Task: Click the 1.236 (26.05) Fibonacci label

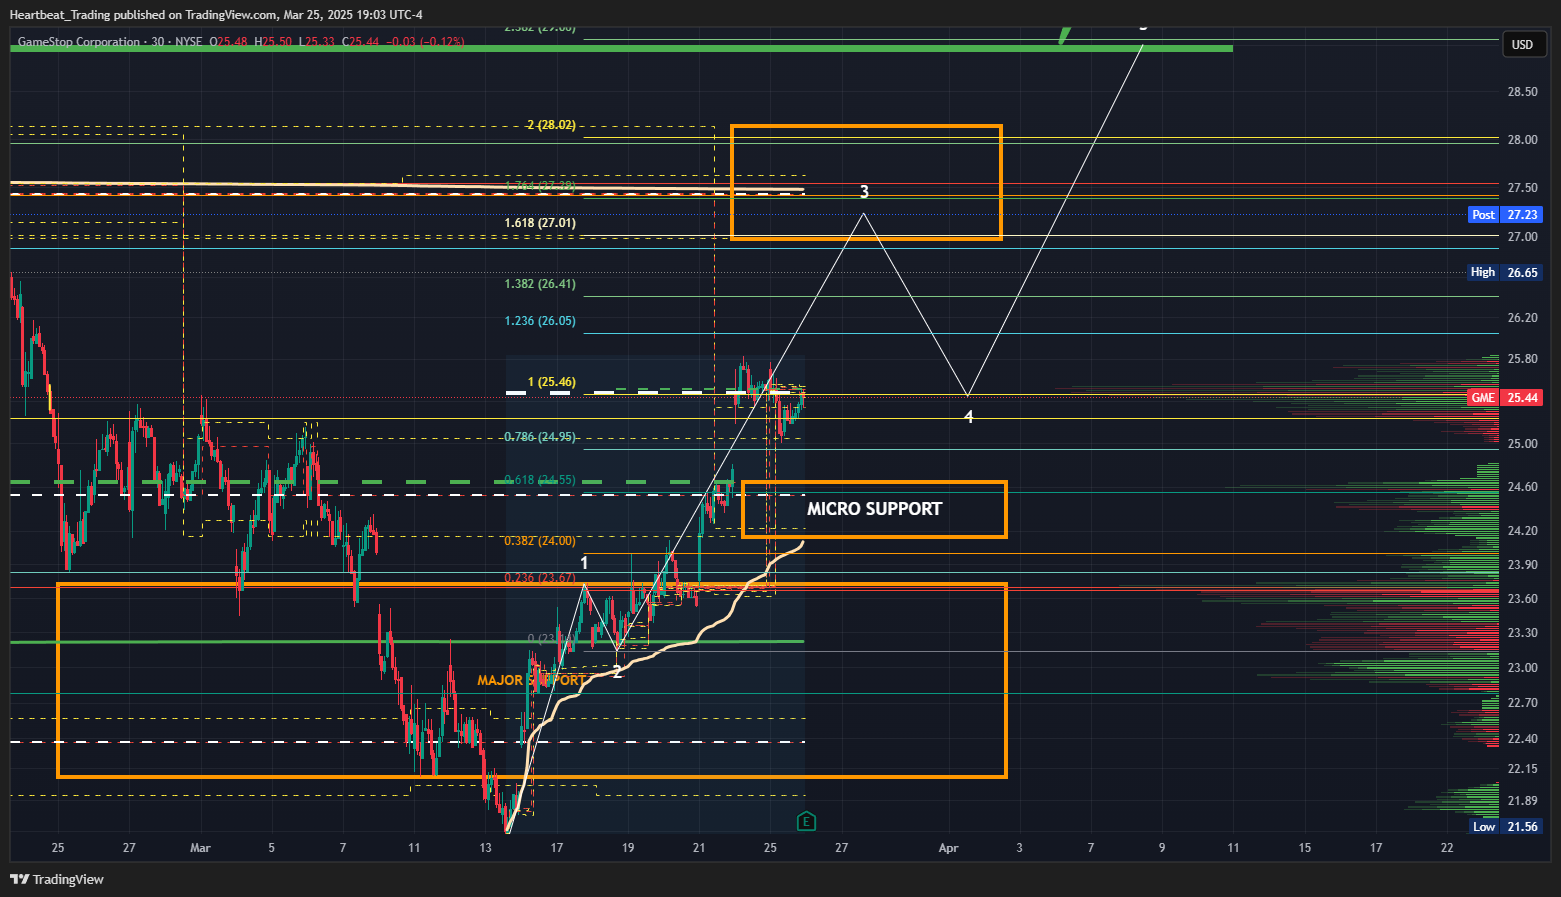Action: (540, 321)
